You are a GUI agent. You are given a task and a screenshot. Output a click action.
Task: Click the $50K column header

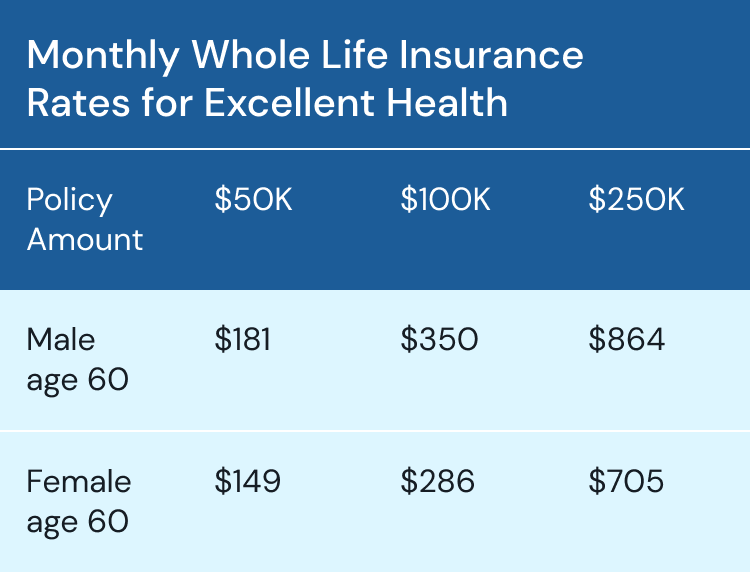click(253, 199)
